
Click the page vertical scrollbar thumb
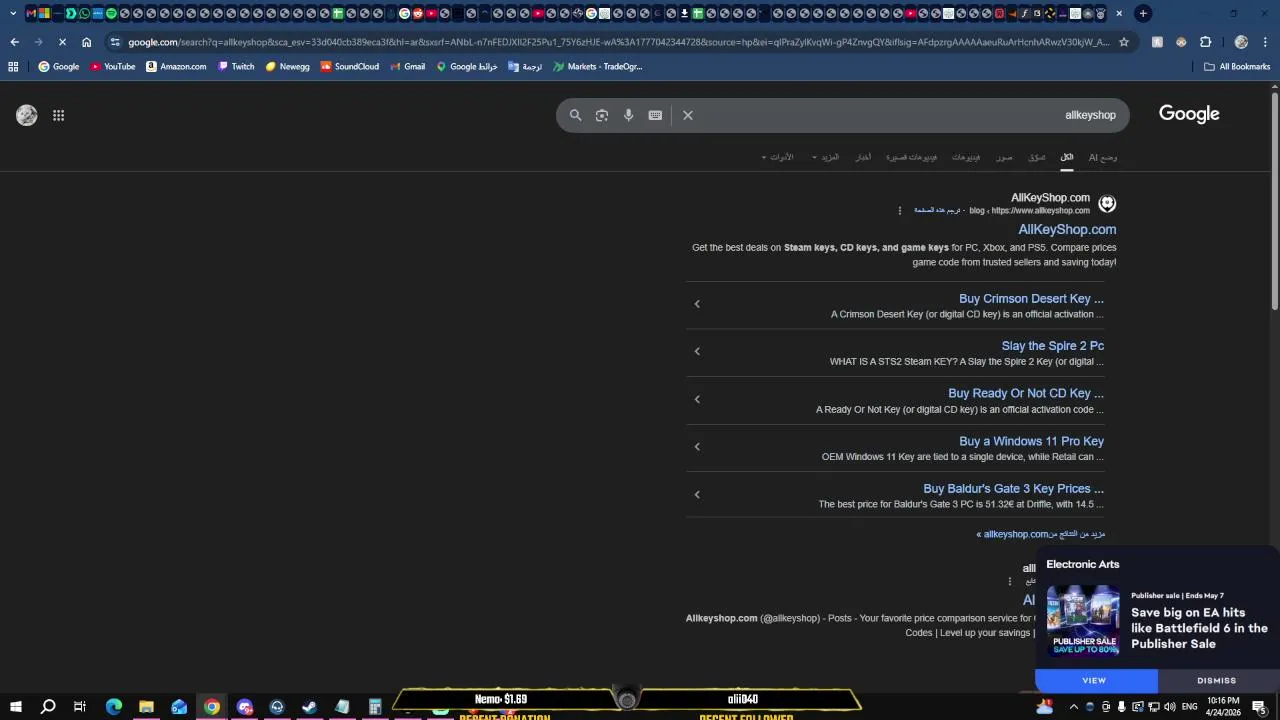coord(1275,200)
